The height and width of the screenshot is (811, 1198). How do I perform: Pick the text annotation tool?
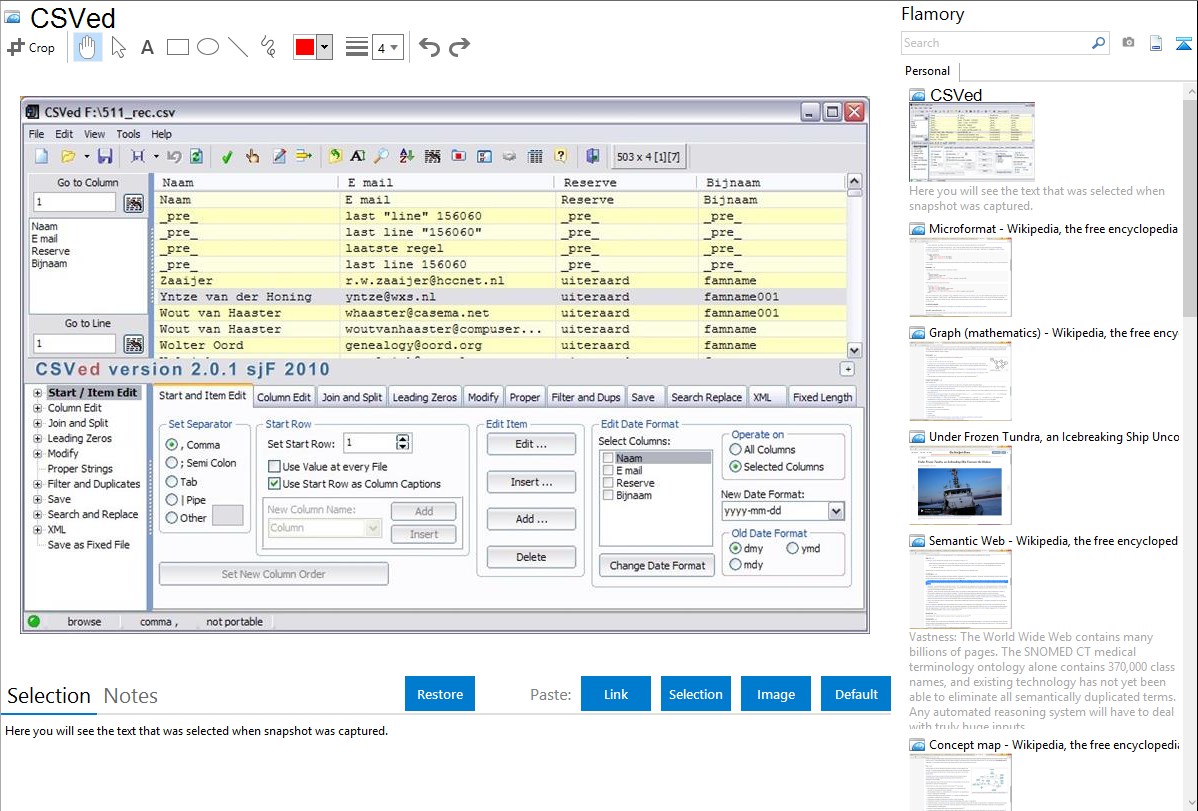tap(147, 47)
